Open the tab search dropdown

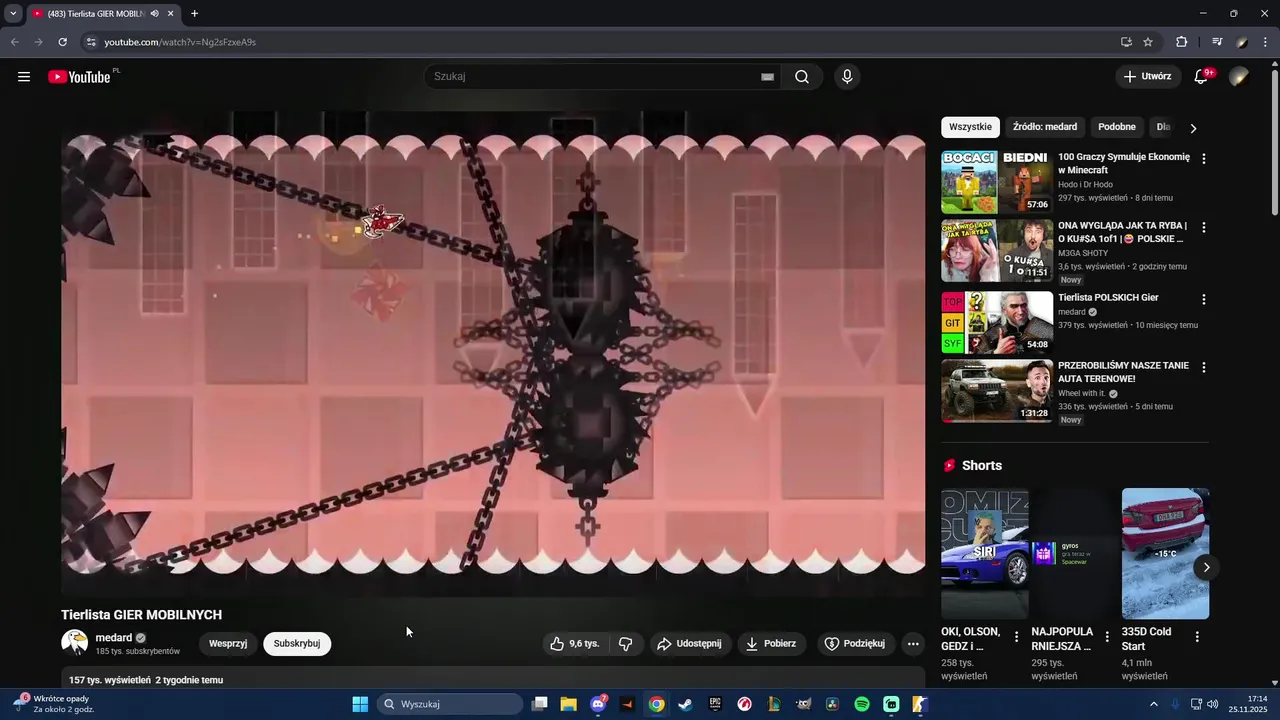point(13,14)
